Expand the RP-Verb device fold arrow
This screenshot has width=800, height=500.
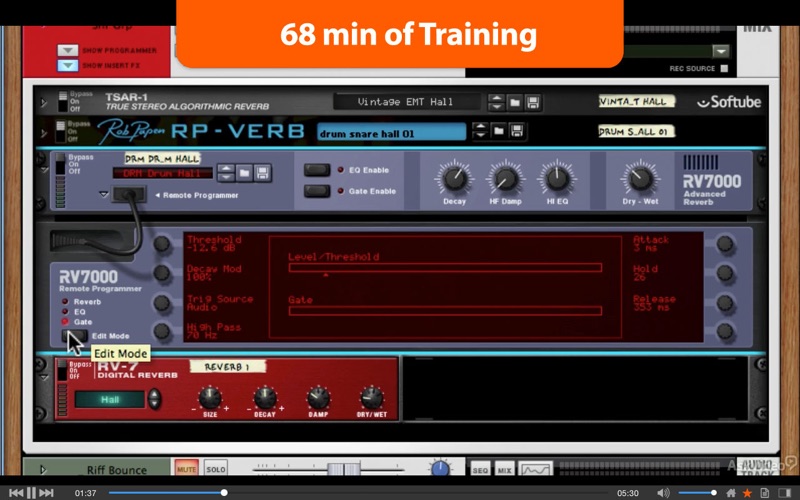click(x=44, y=133)
